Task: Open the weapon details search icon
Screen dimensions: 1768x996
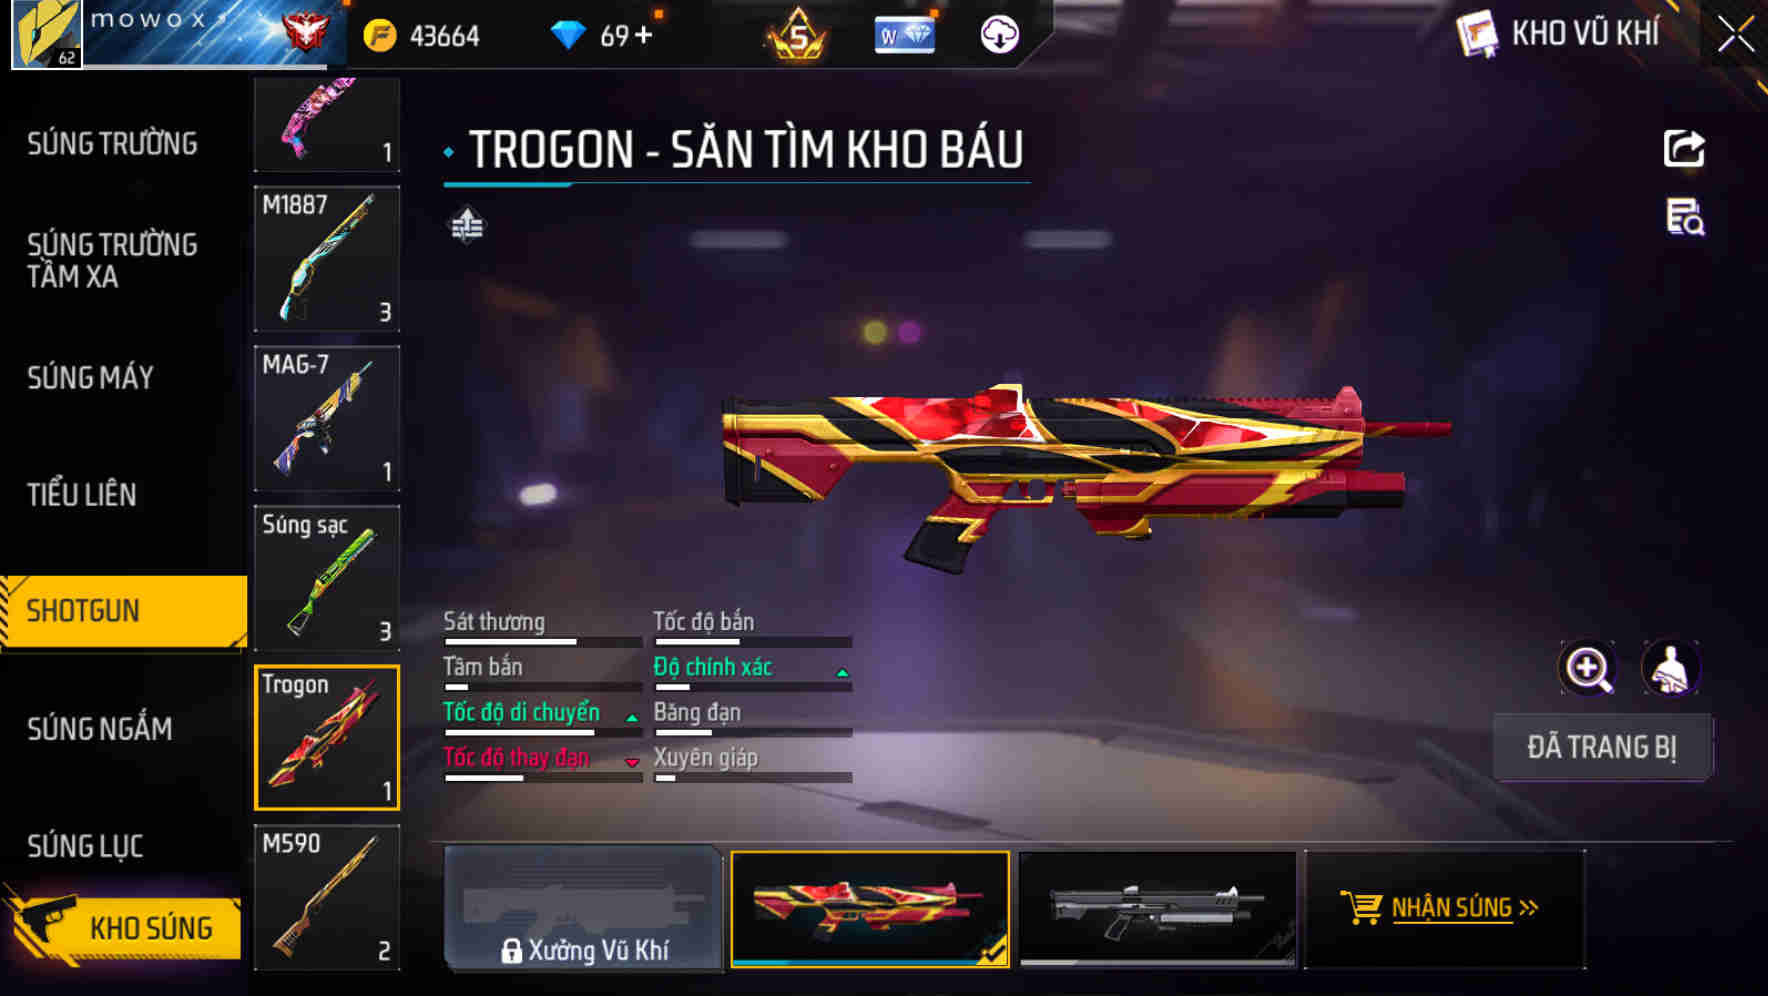Action: point(1685,217)
